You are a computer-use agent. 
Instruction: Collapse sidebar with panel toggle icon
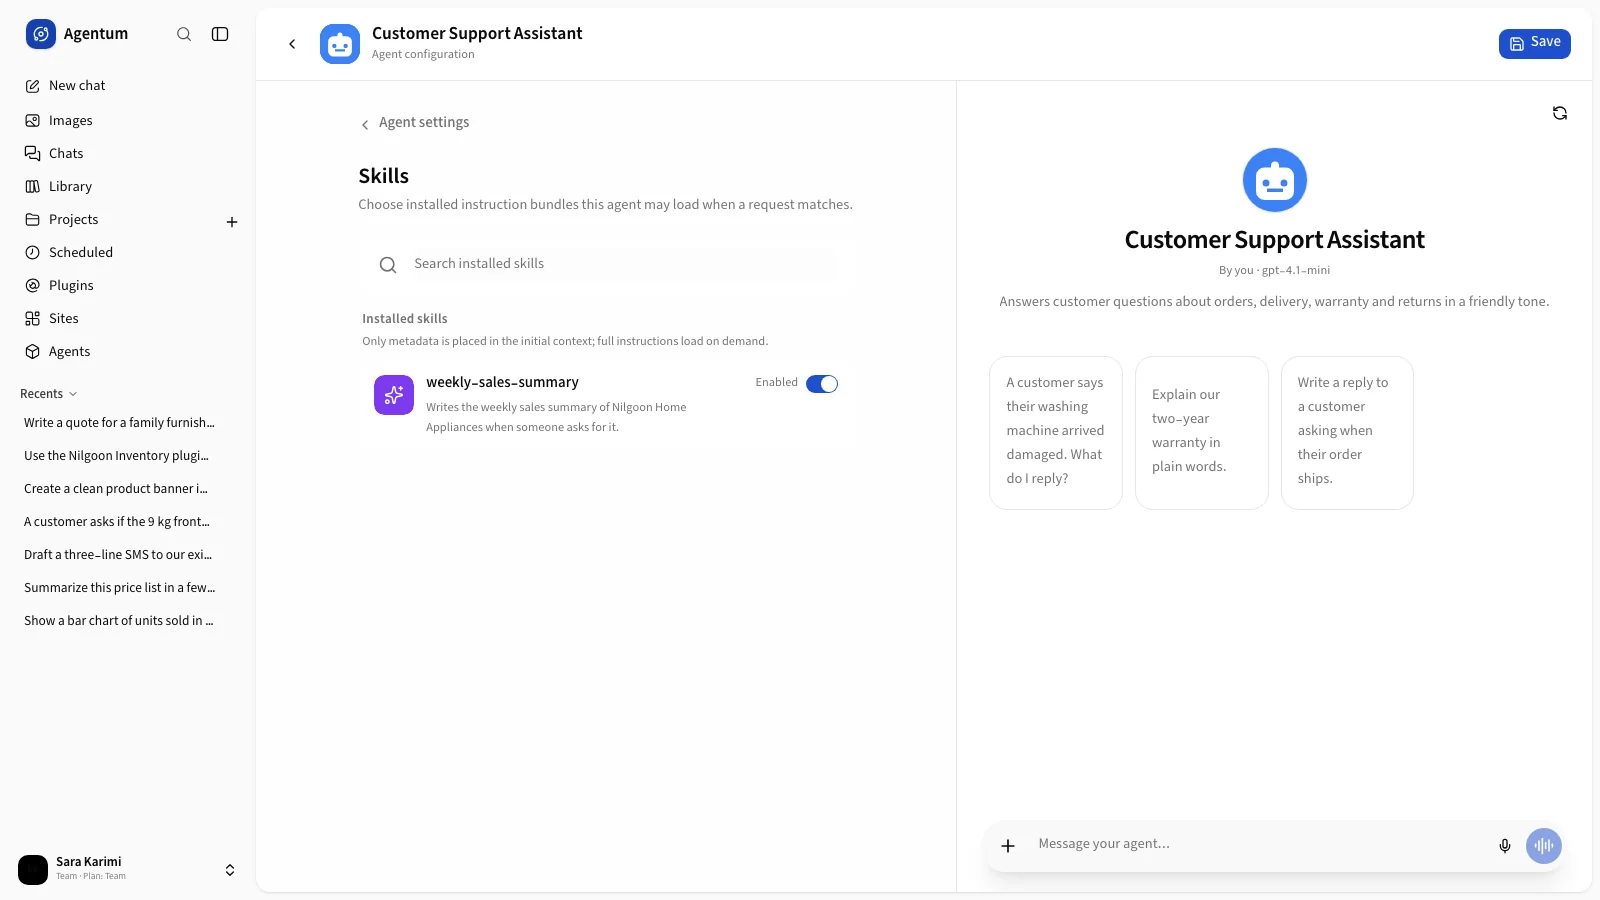[220, 34]
